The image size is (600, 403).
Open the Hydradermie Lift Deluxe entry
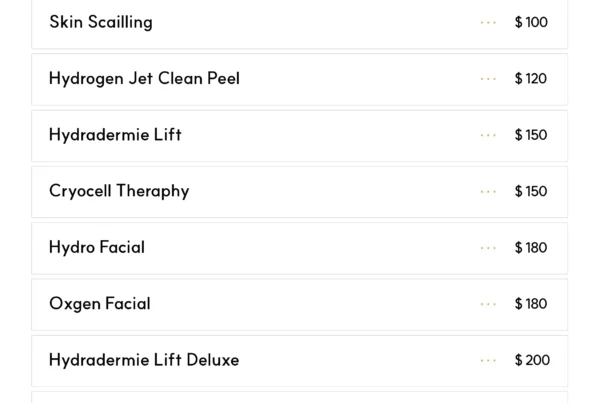click(x=144, y=360)
